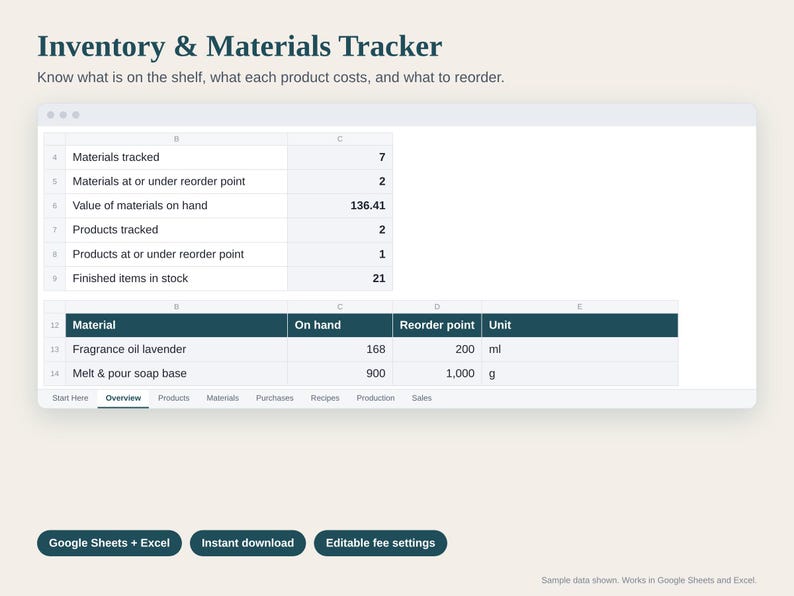The width and height of the screenshot is (794, 596).
Task: Switch to the Products sheet tab
Action: click(174, 398)
